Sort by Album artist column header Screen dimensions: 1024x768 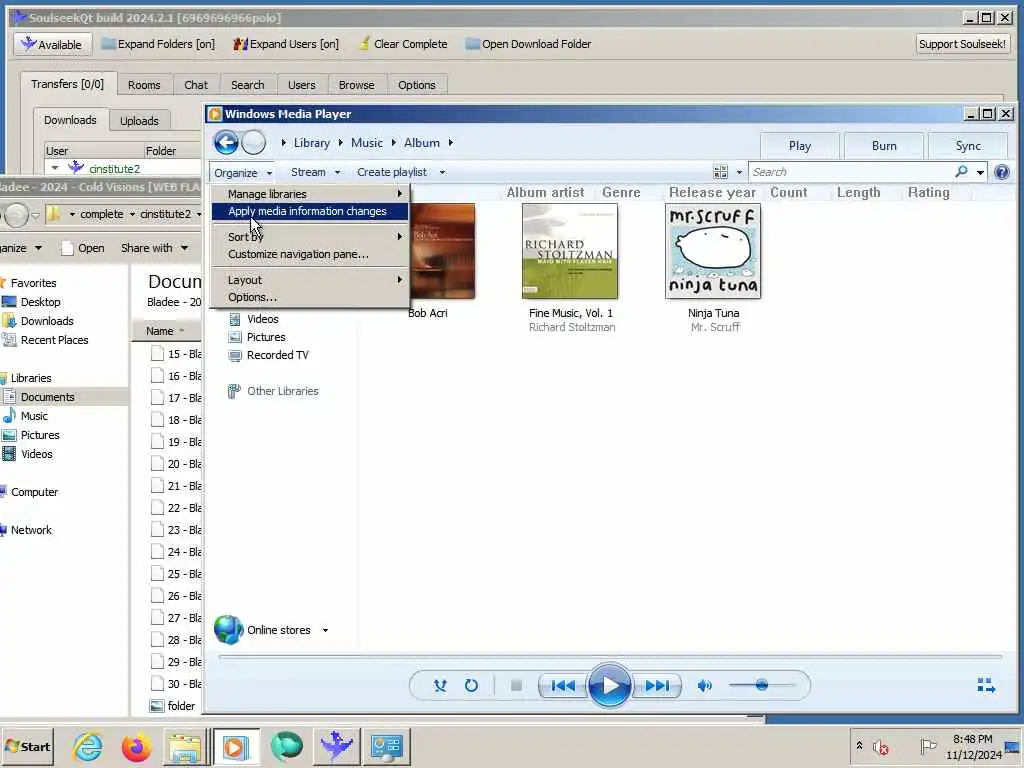pyautogui.click(x=545, y=193)
